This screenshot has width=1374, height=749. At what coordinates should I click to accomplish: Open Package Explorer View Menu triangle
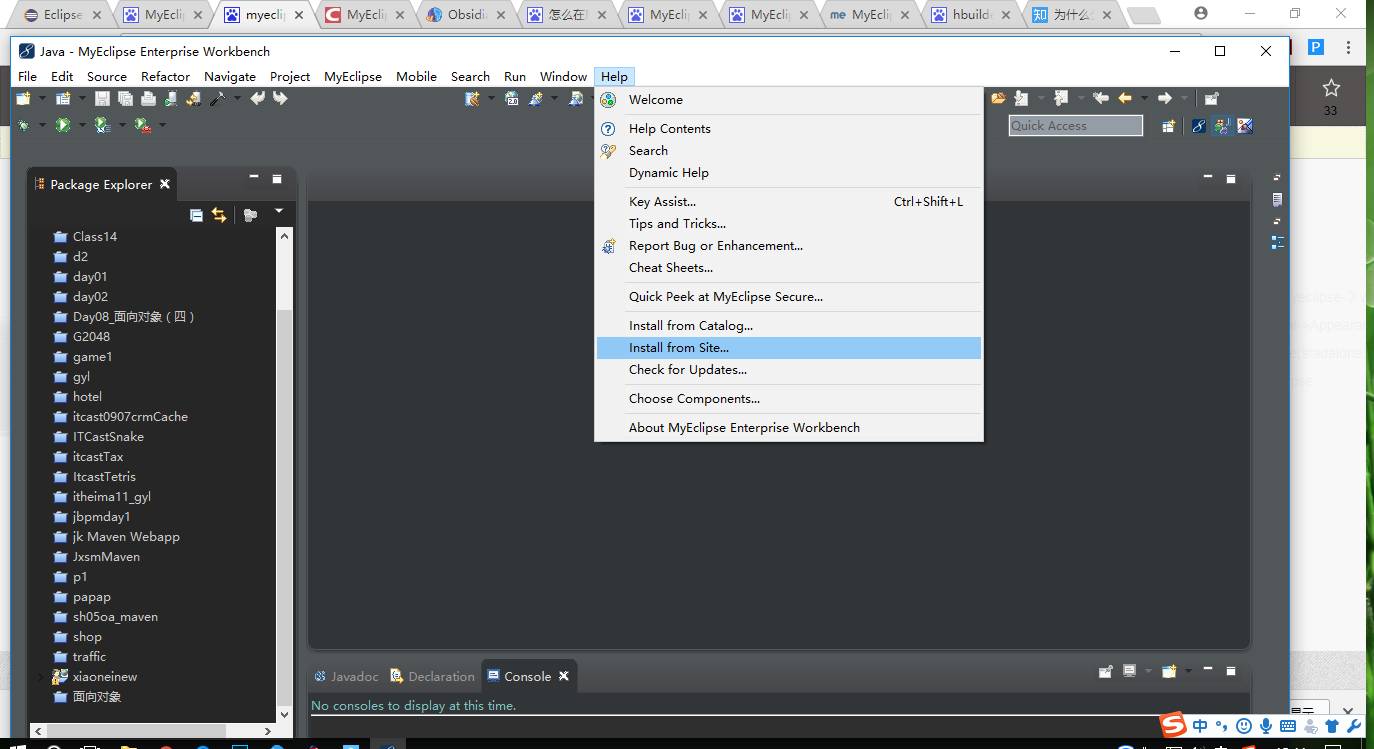[x=279, y=211]
